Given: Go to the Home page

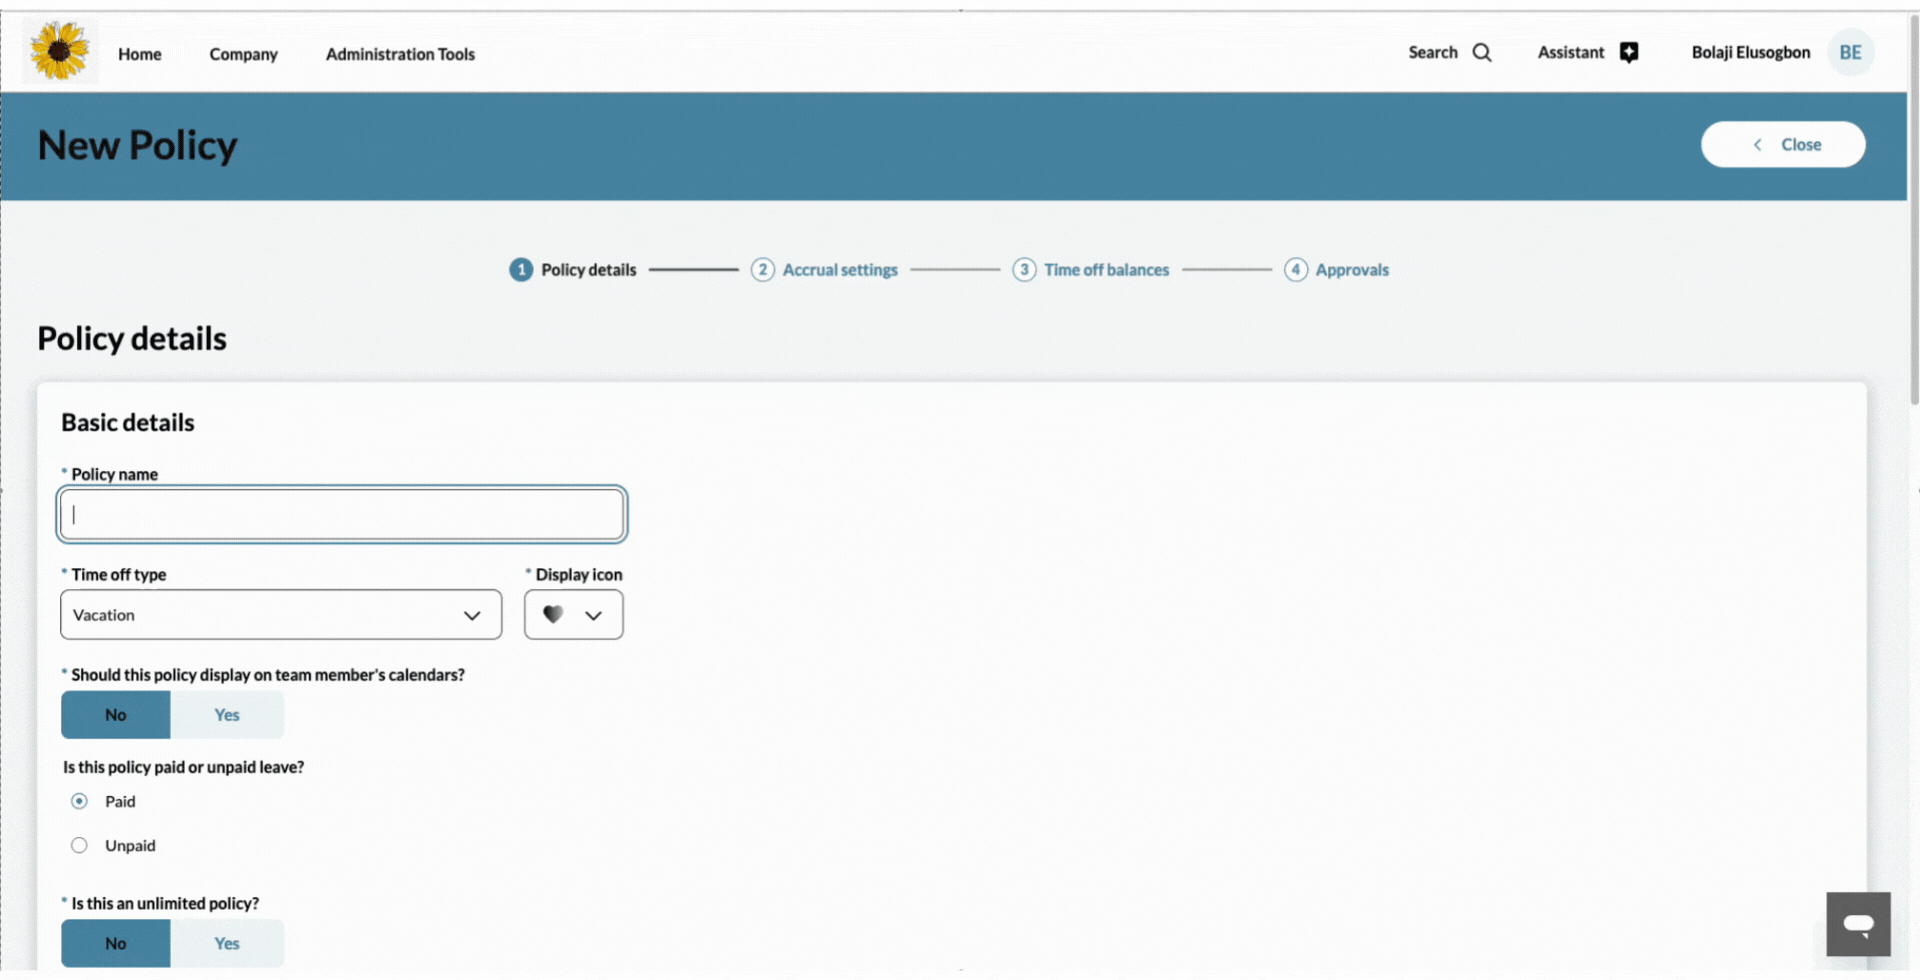Looking at the screenshot, I should pyautogui.click(x=139, y=54).
